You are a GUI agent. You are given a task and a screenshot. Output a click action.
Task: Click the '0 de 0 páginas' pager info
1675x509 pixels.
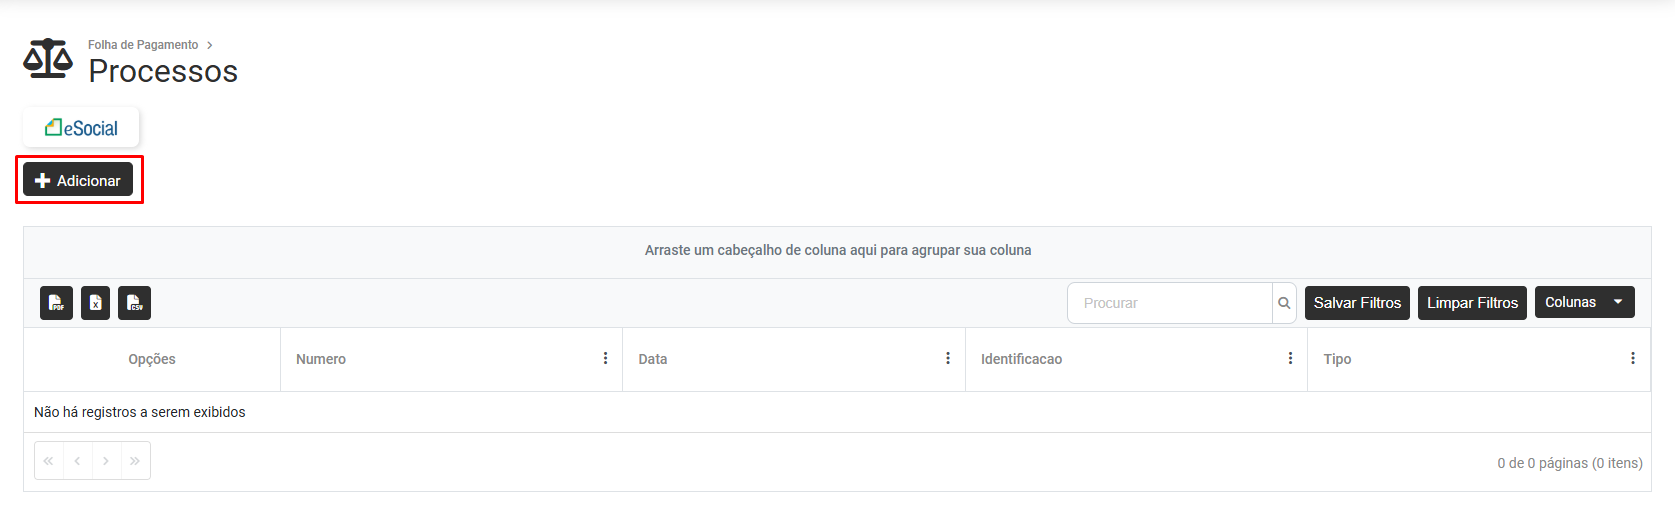[x=1570, y=463]
